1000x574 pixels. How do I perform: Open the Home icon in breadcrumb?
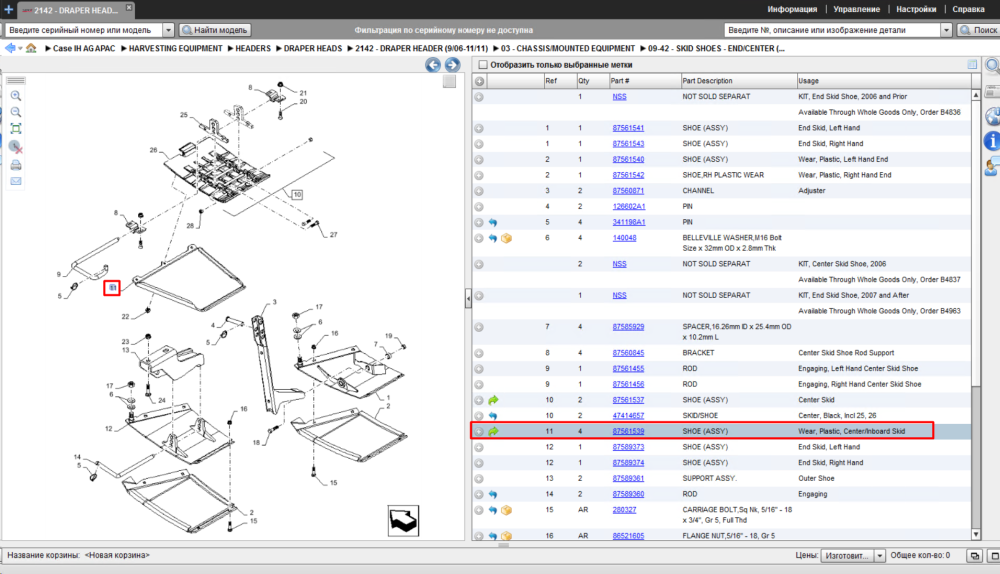[31, 48]
